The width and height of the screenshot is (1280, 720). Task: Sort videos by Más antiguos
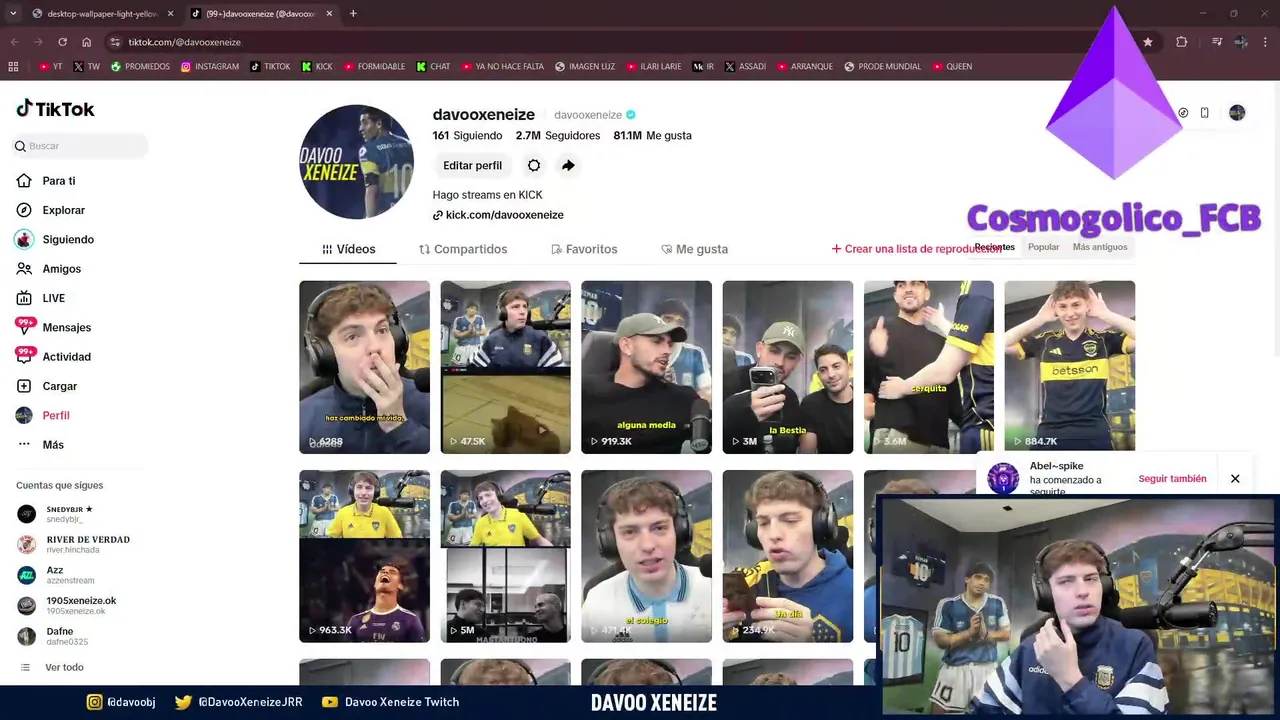click(1100, 247)
